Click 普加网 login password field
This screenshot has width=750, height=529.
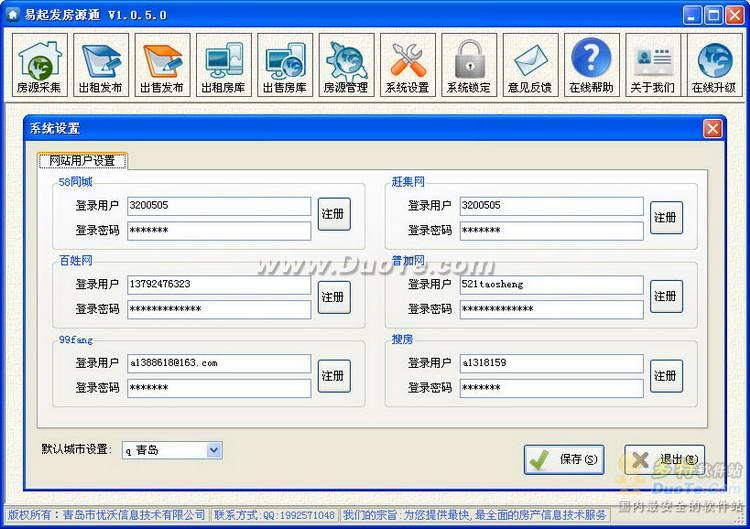[551, 309]
